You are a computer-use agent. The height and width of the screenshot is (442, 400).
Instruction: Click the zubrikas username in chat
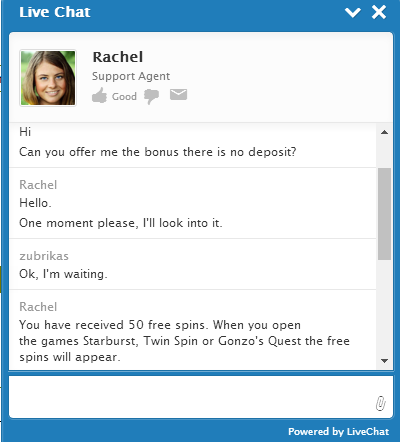44,256
